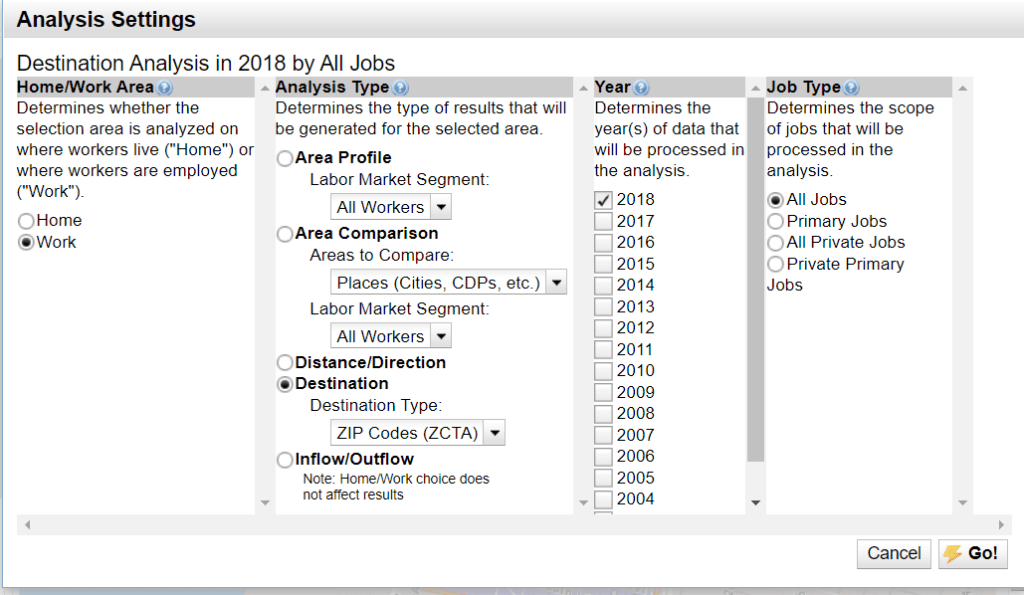This screenshot has width=1024, height=595.
Task: Uncheck the 2018 year checkbox
Action: coord(604,200)
